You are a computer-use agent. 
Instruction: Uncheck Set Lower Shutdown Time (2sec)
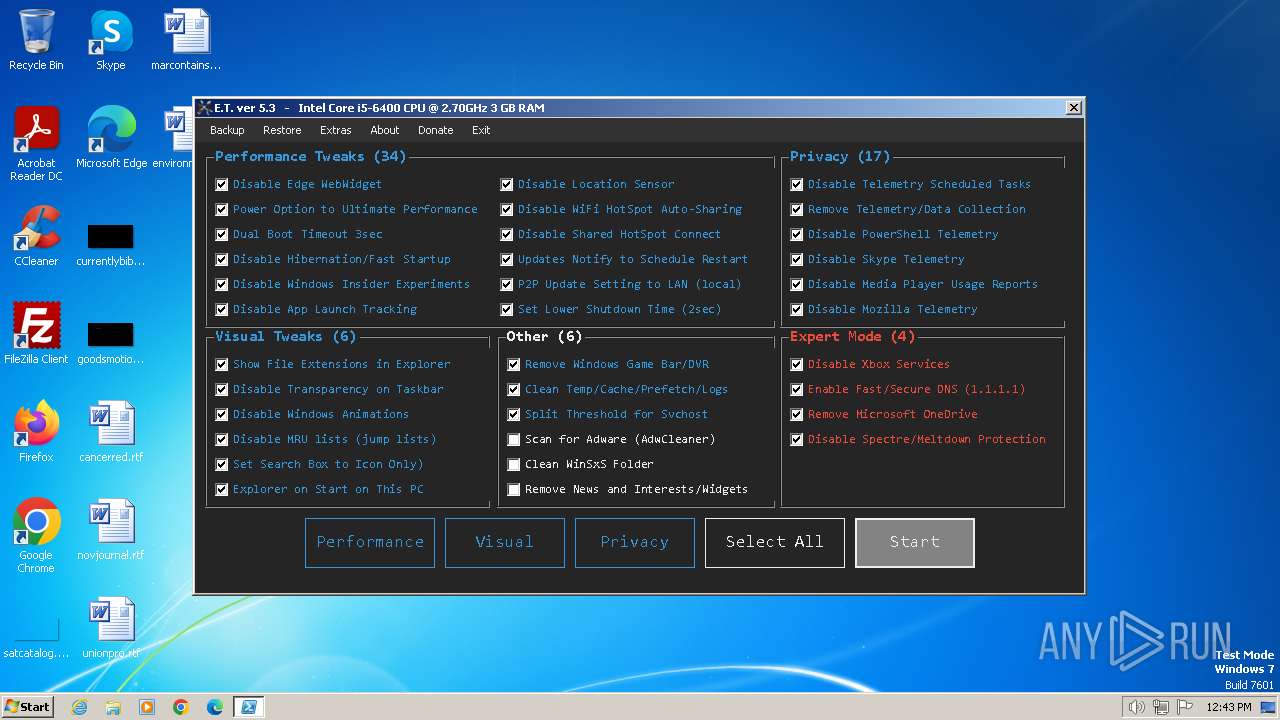pyautogui.click(x=507, y=310)
